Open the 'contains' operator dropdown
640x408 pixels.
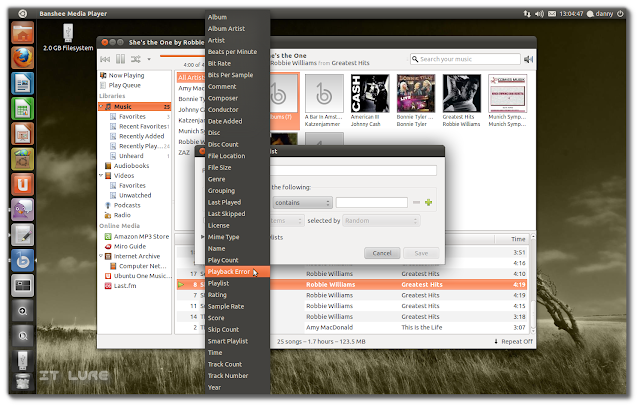(302, 202)
